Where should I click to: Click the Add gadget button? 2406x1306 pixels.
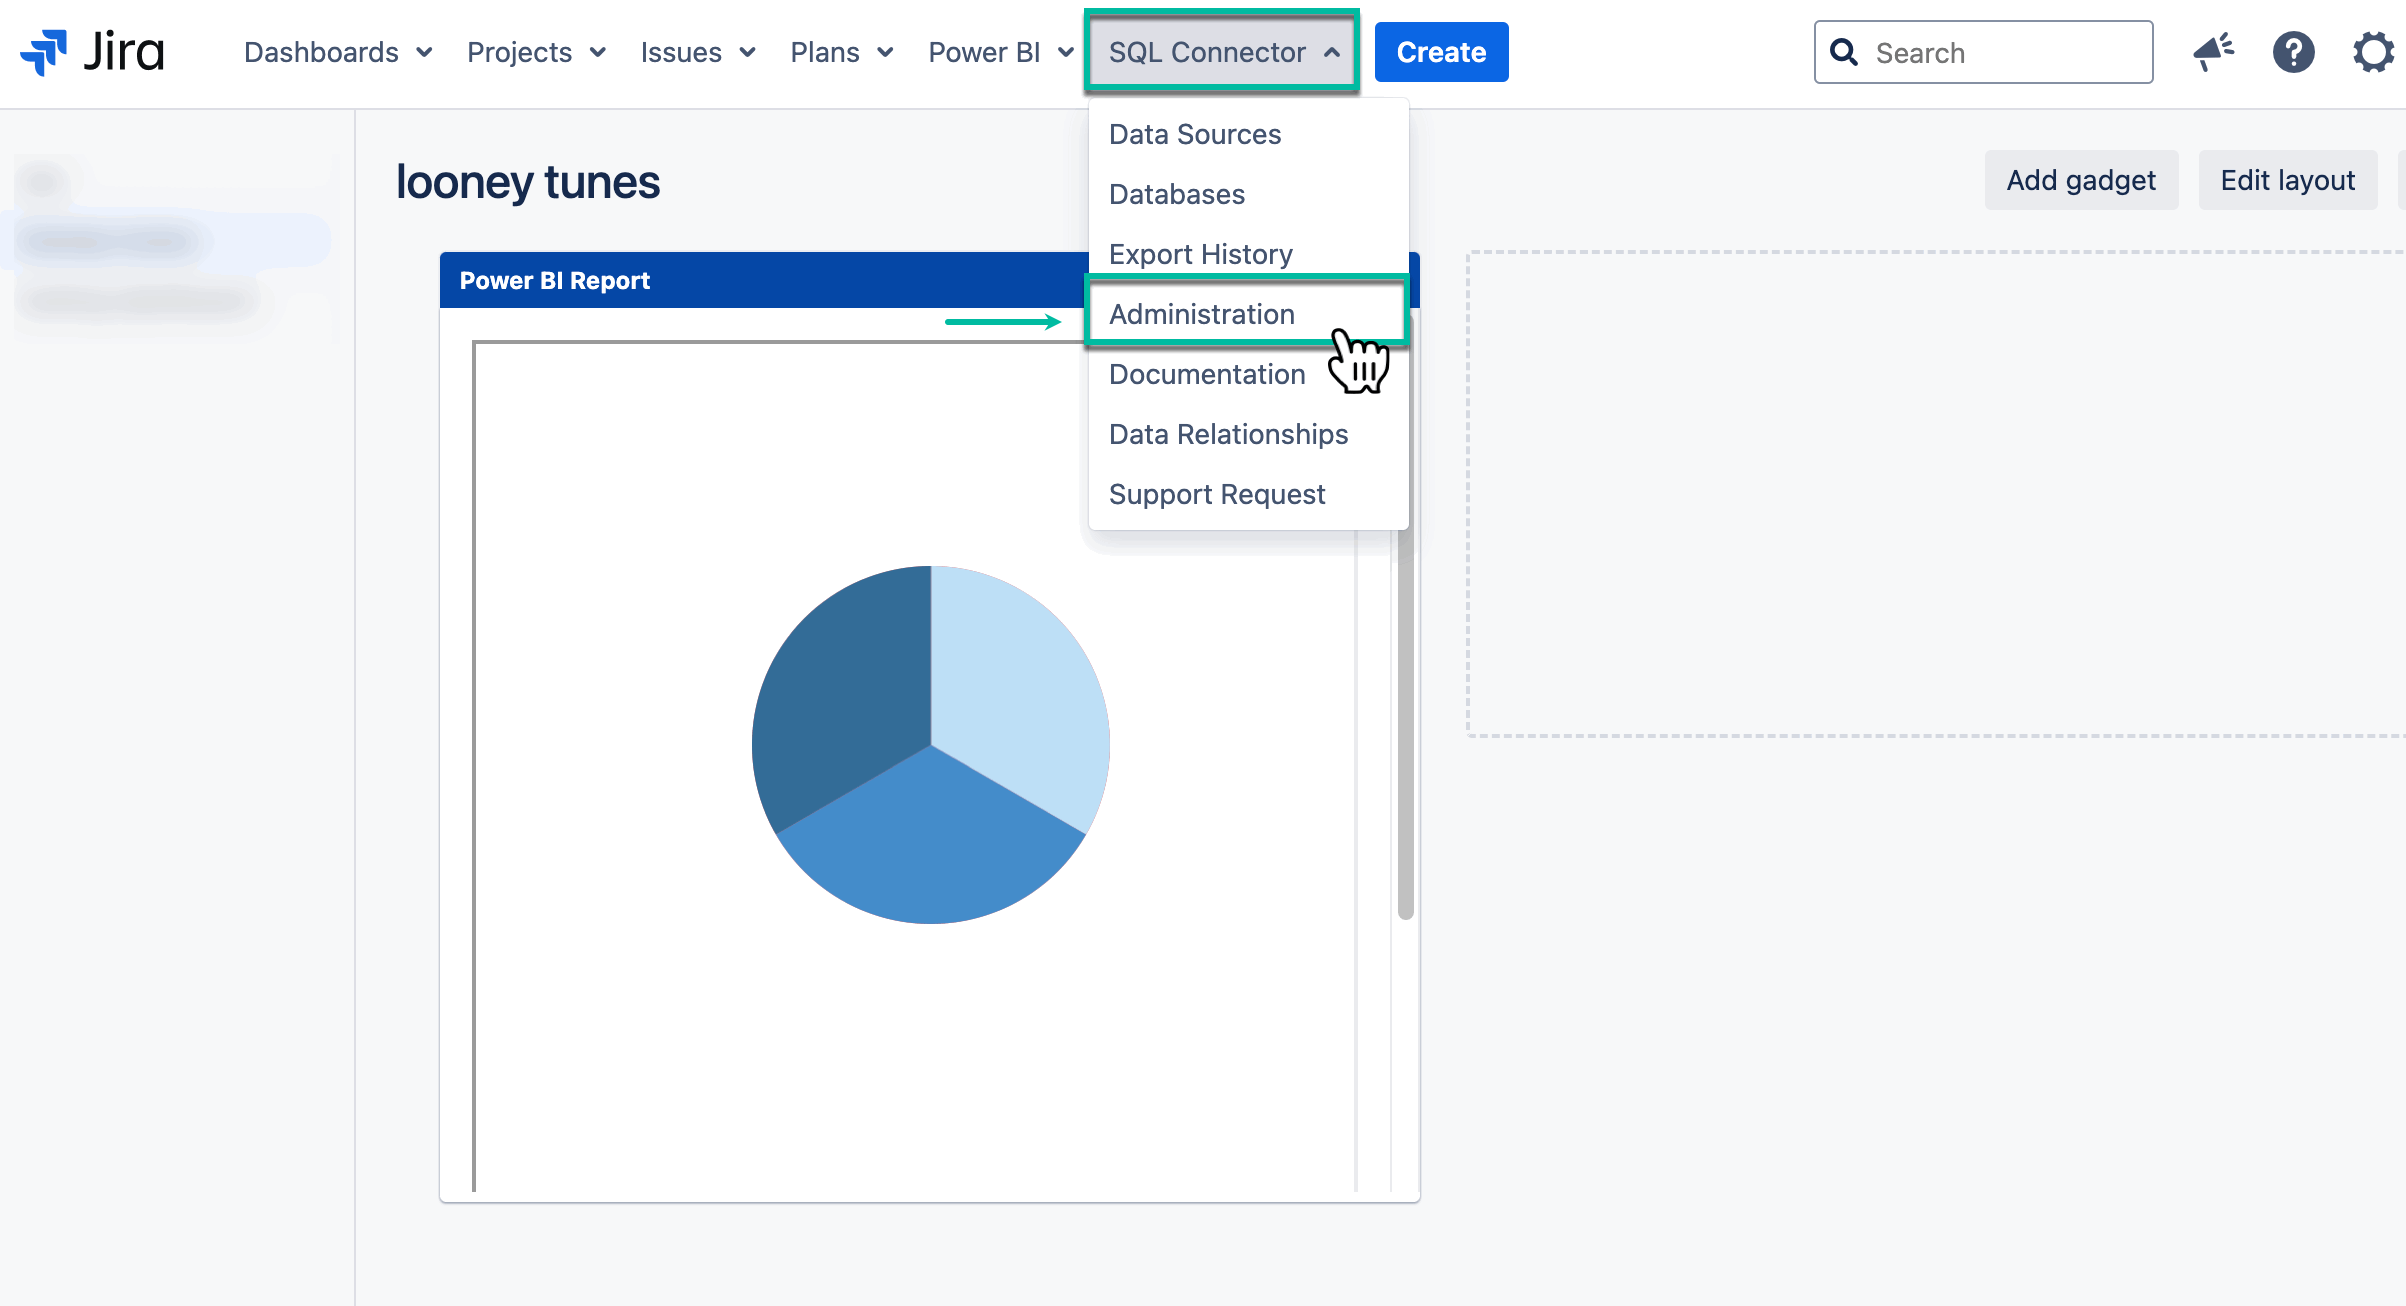tap(2081, 180)
